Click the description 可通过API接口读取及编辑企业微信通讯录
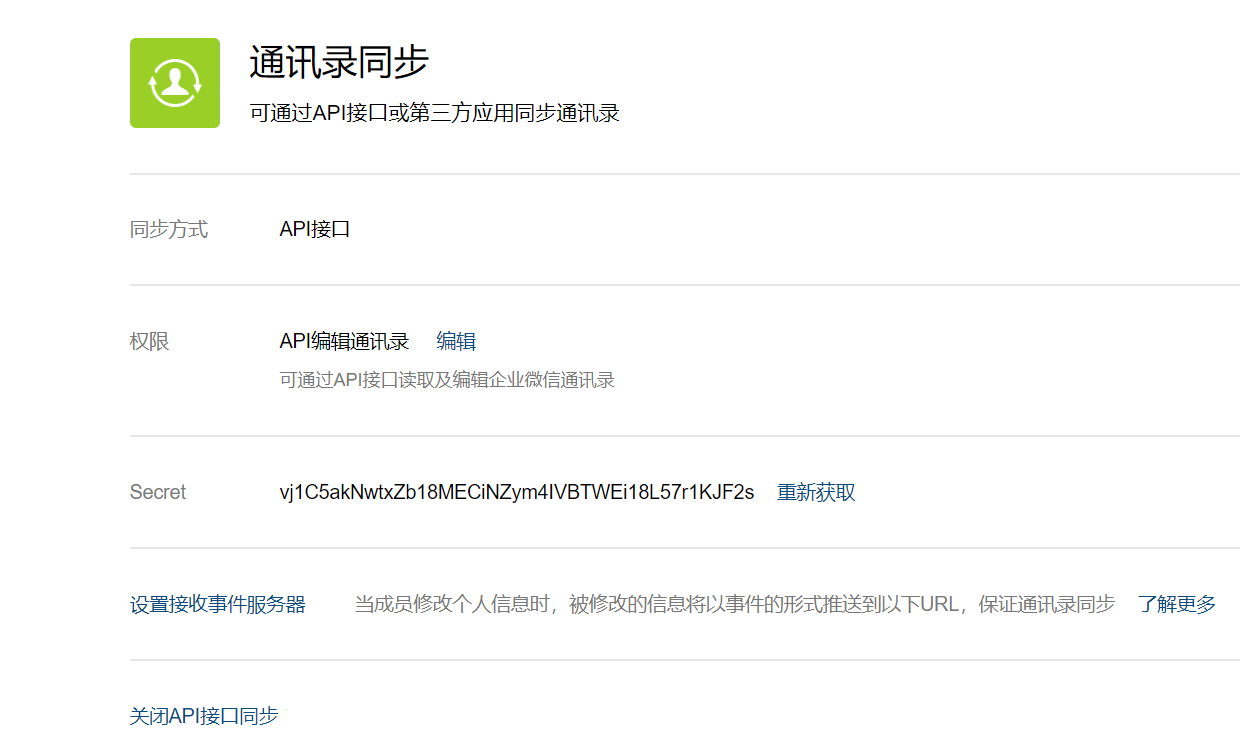The image size is (1240, 735). coord(447,380)
